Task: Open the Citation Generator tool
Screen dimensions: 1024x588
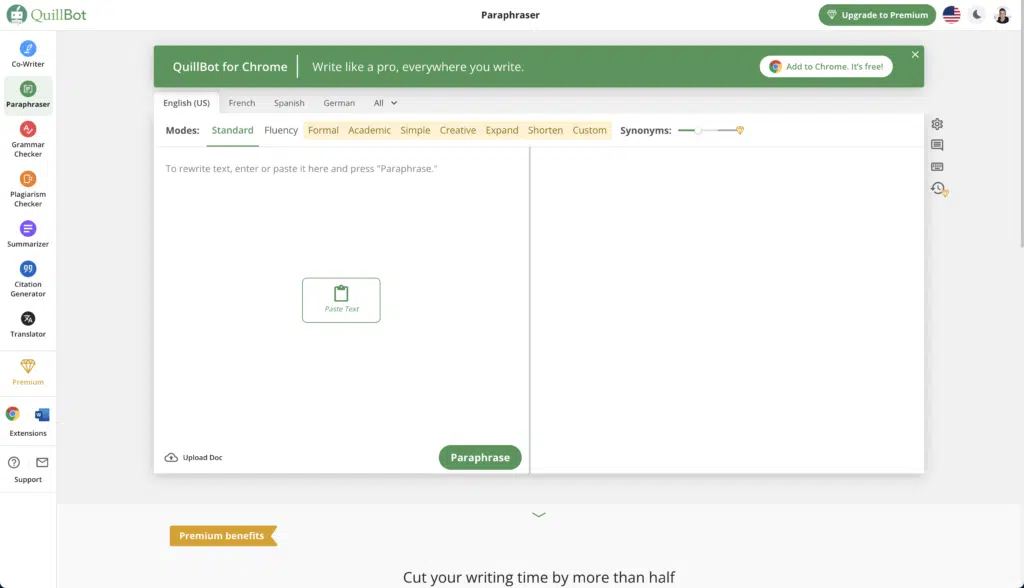Action: tap(27, 279)
